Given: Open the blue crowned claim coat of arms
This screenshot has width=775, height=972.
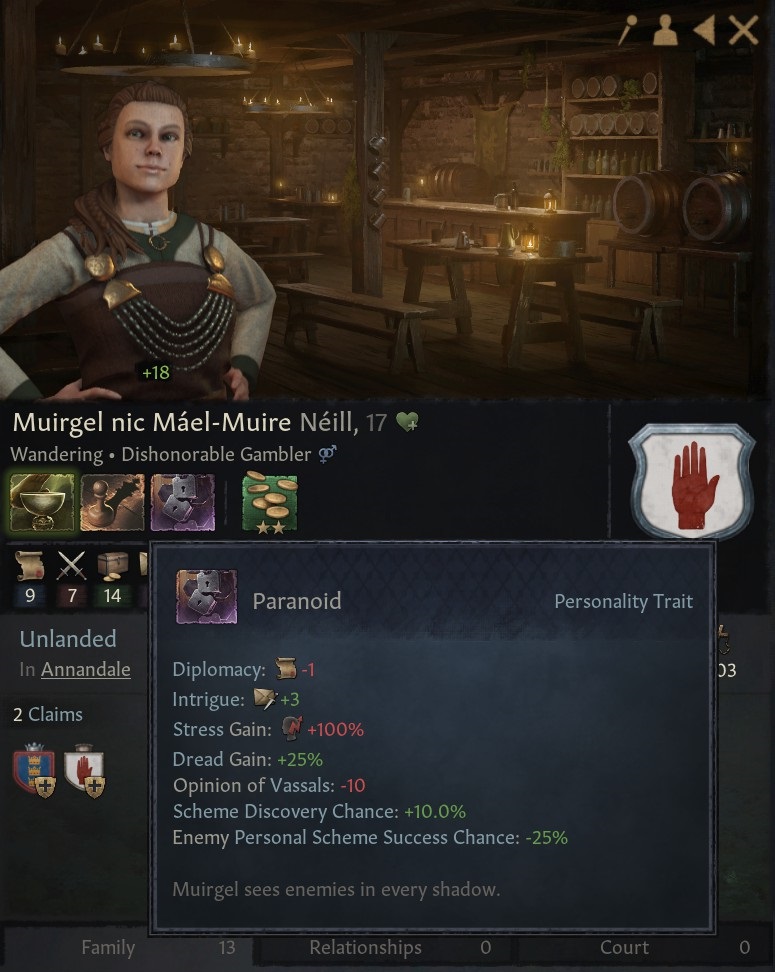Looking at the screenshot, I should [x=34, y=770].
